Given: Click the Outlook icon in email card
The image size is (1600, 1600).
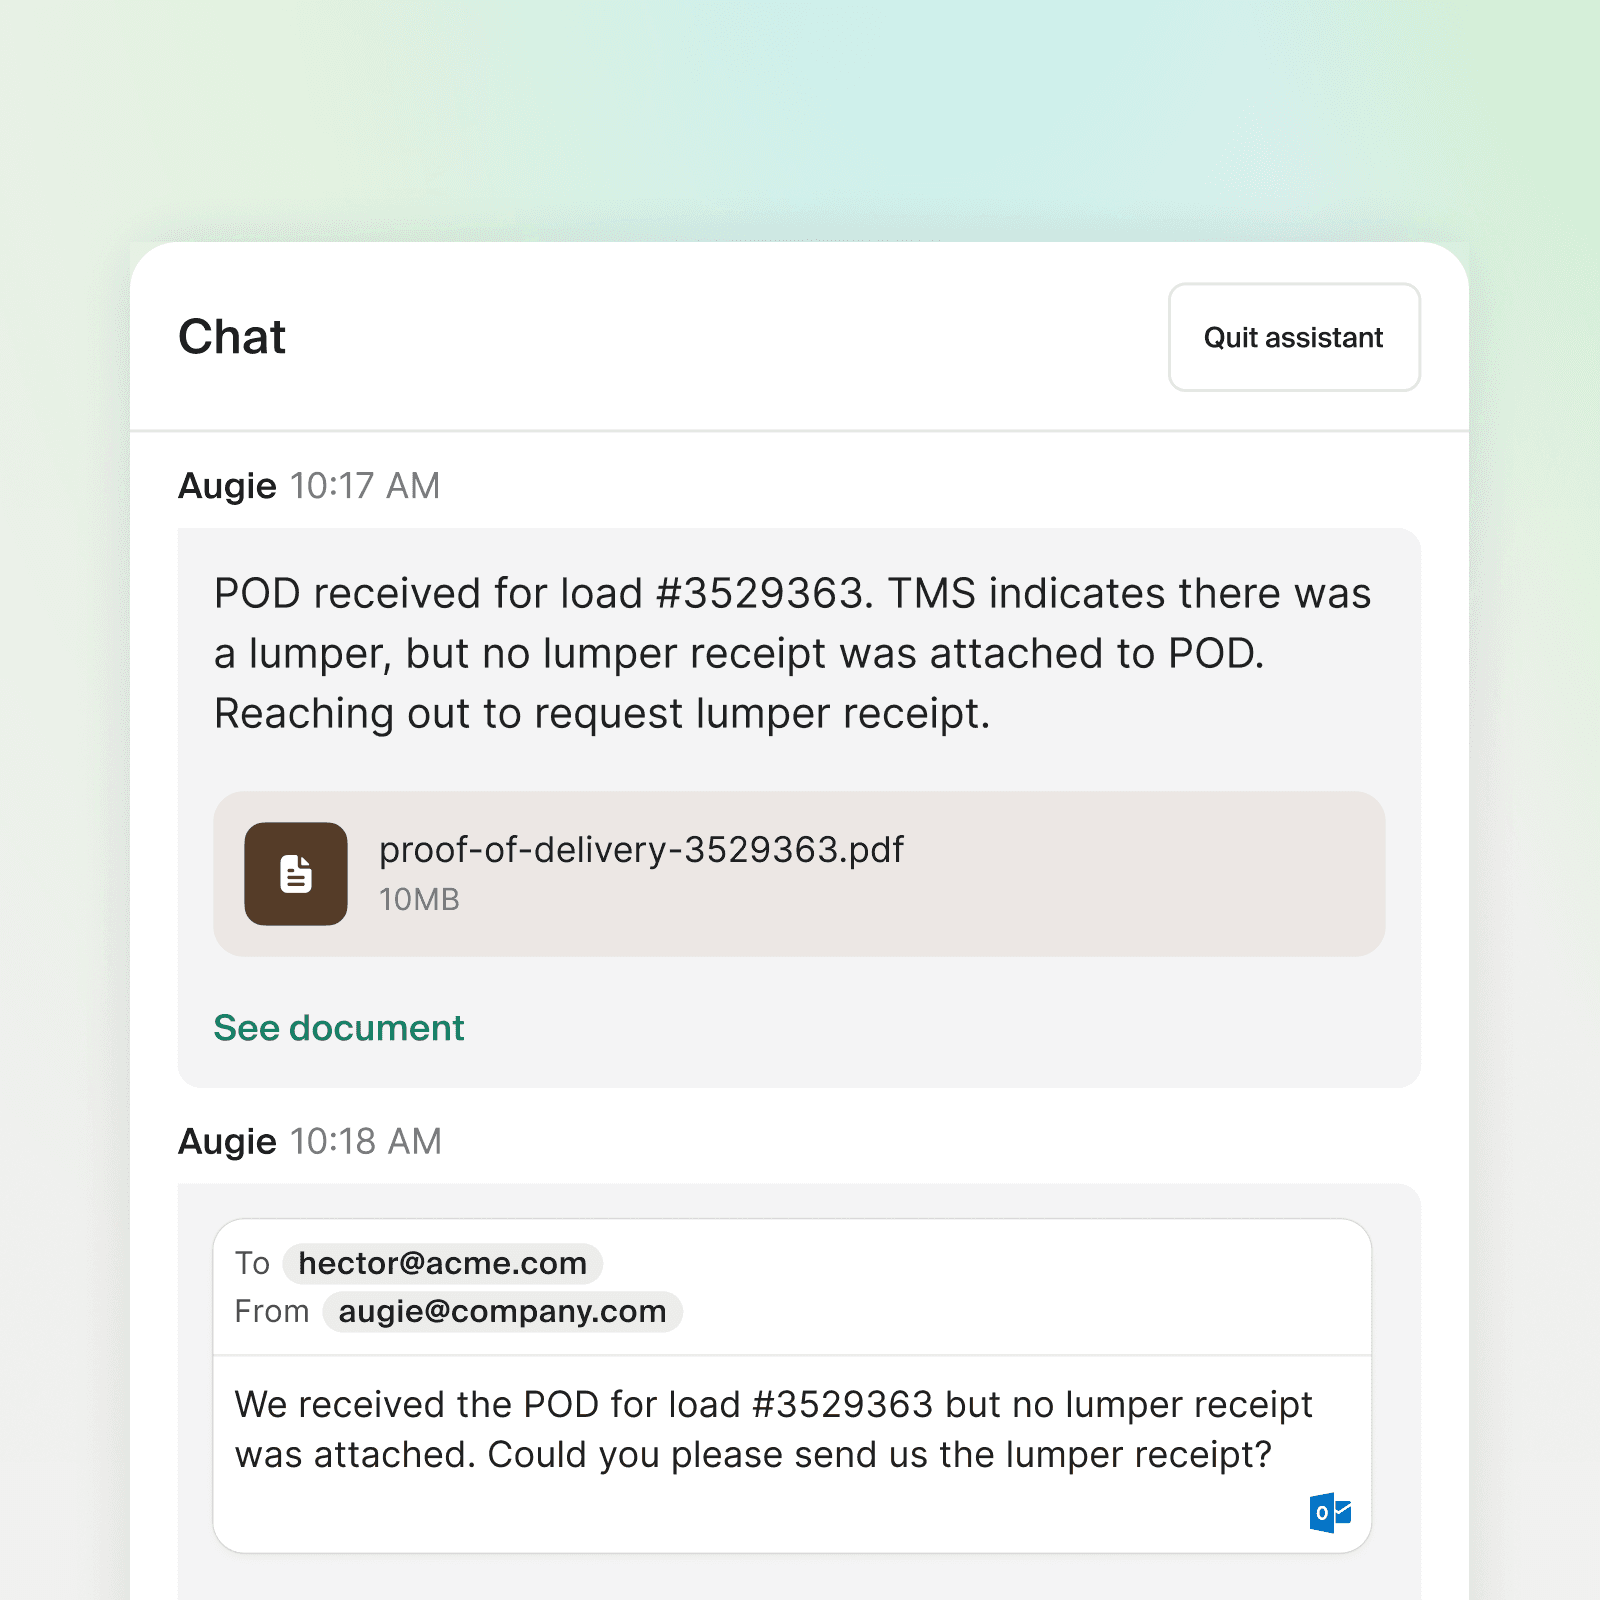Looking at the screenshot, I should [1330, 1512].
